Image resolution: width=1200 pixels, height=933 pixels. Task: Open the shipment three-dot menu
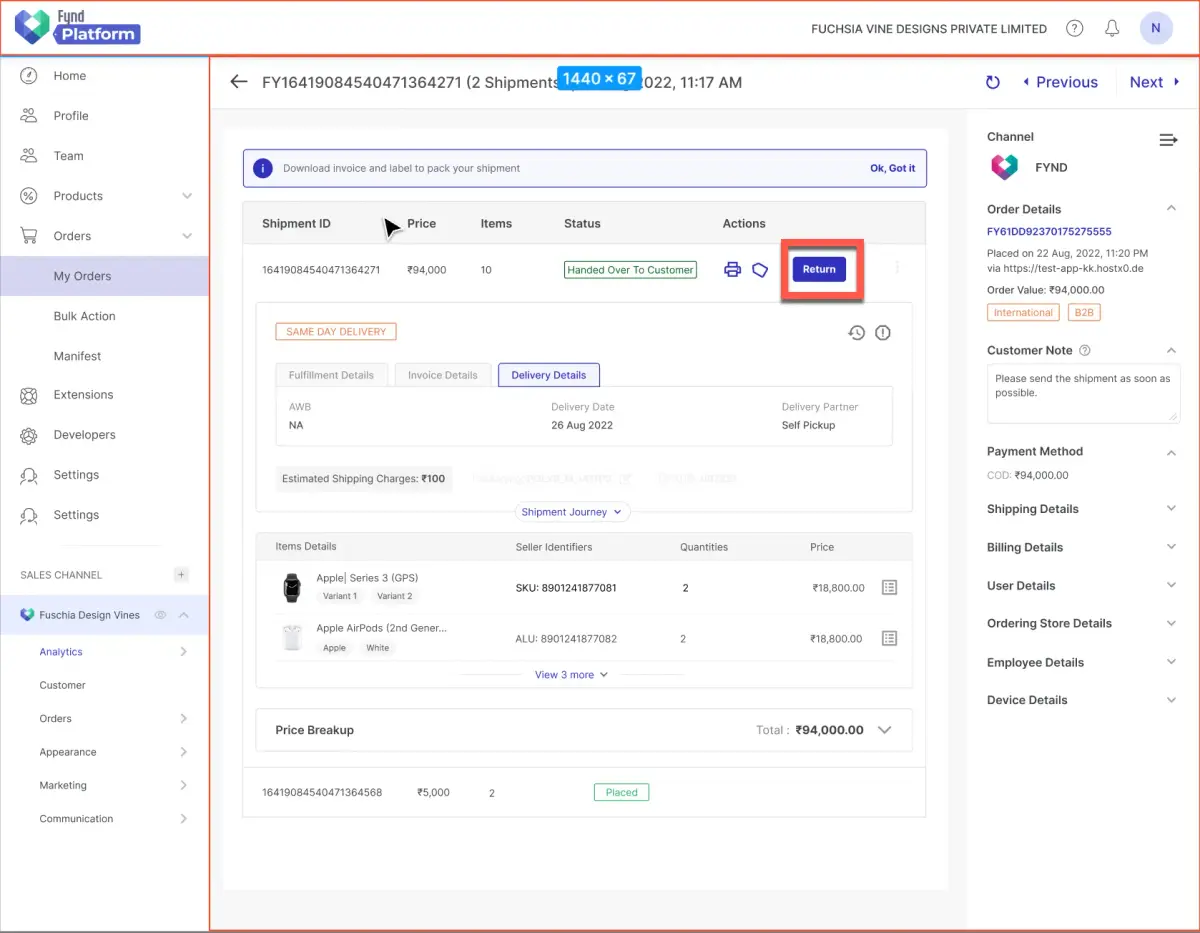[x=897, y=268]
